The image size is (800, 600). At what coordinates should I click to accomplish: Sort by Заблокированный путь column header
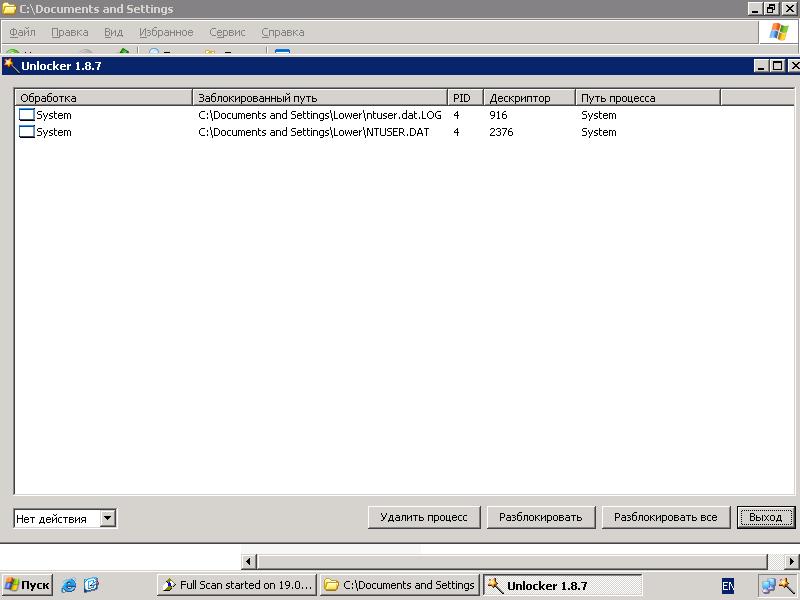point(320,97)
